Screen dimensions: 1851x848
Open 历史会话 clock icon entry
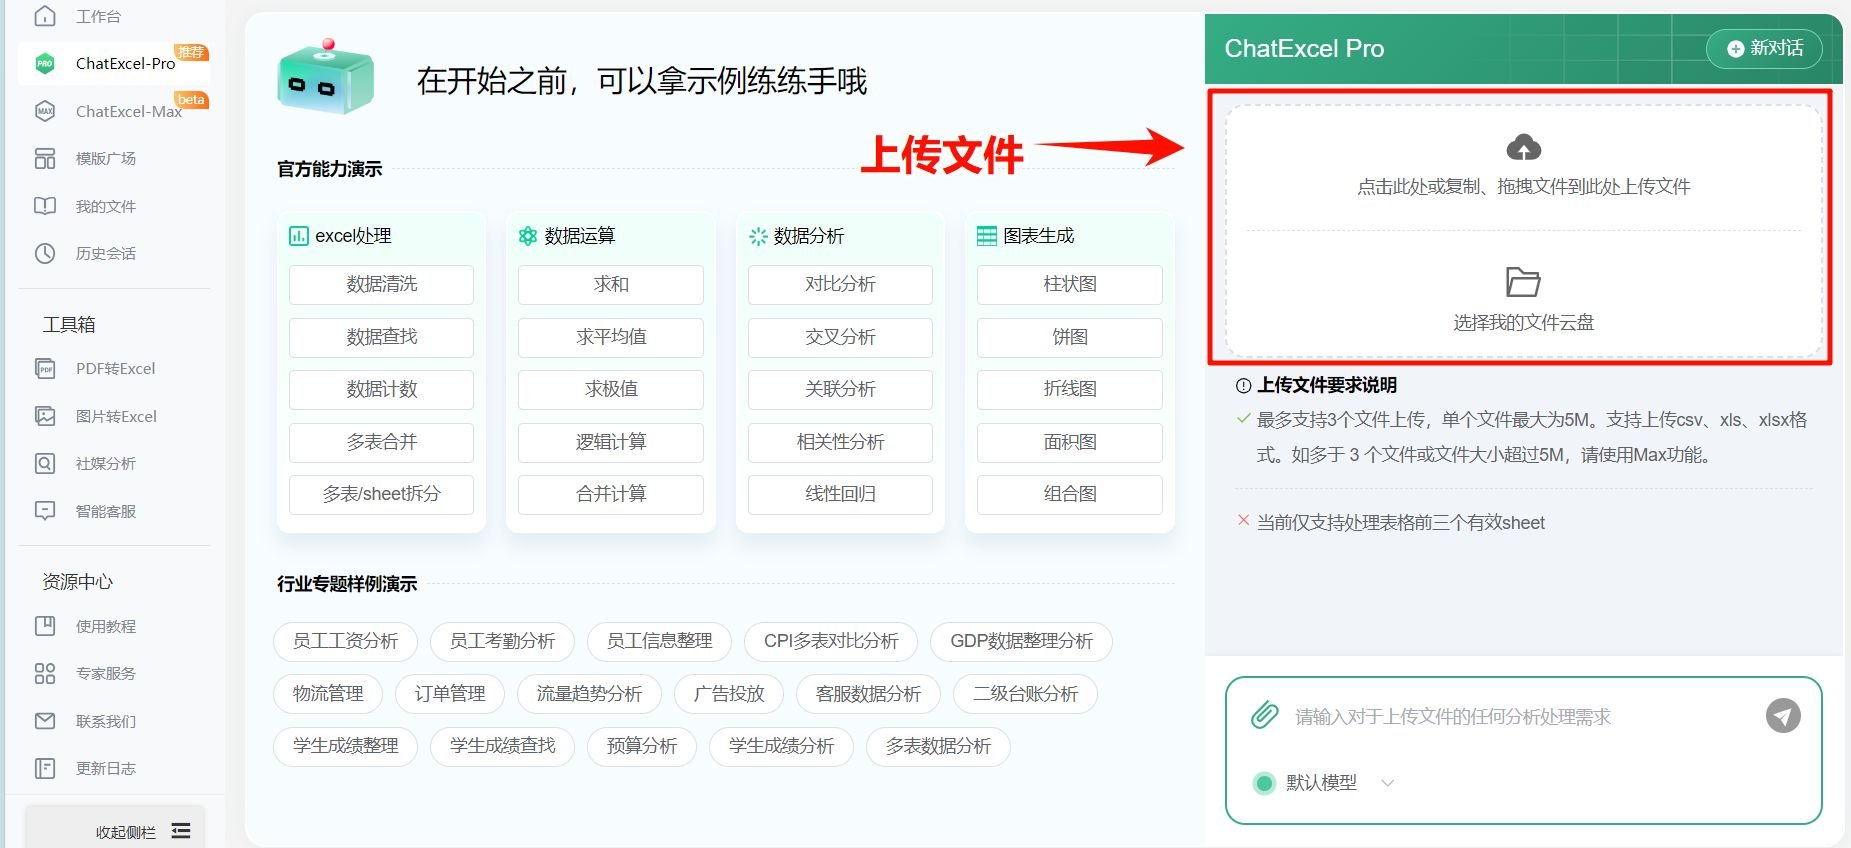[105, 254]
